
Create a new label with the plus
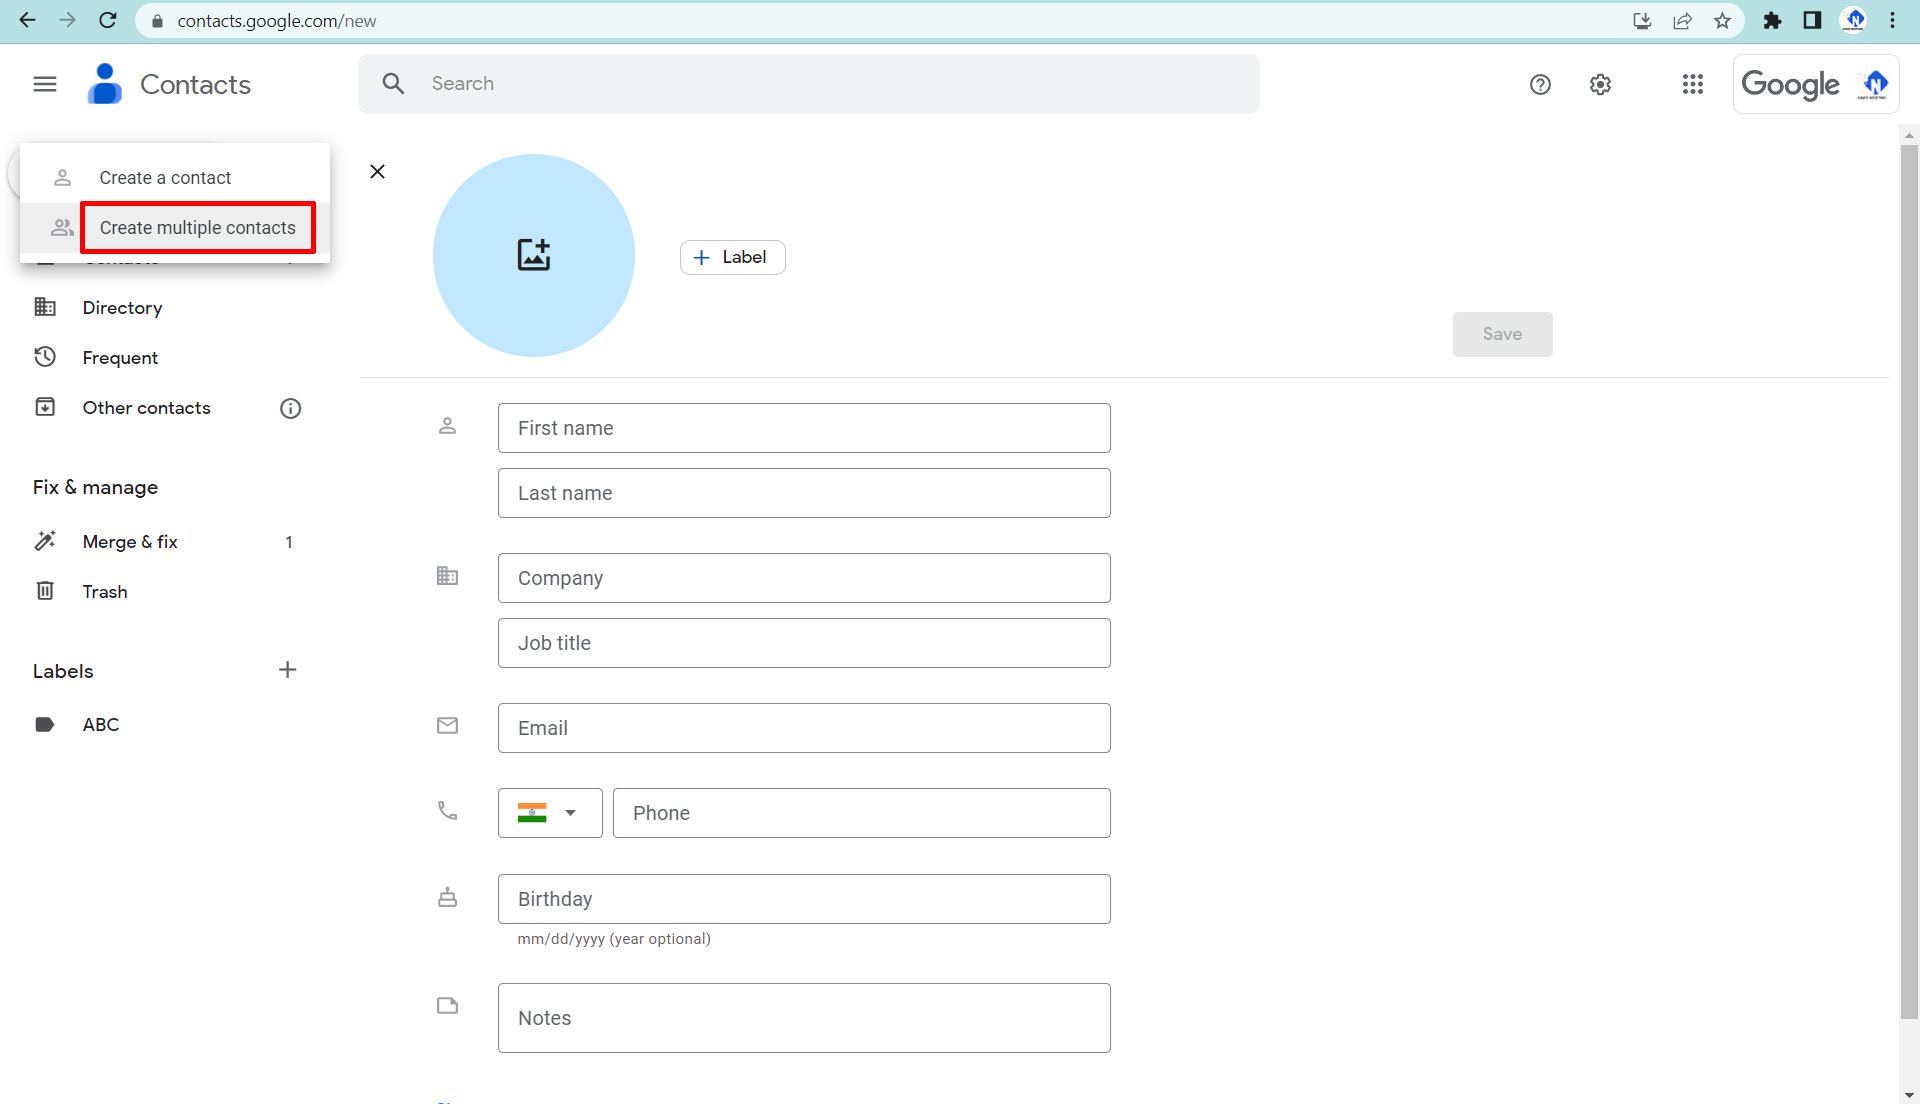(287, 670)
